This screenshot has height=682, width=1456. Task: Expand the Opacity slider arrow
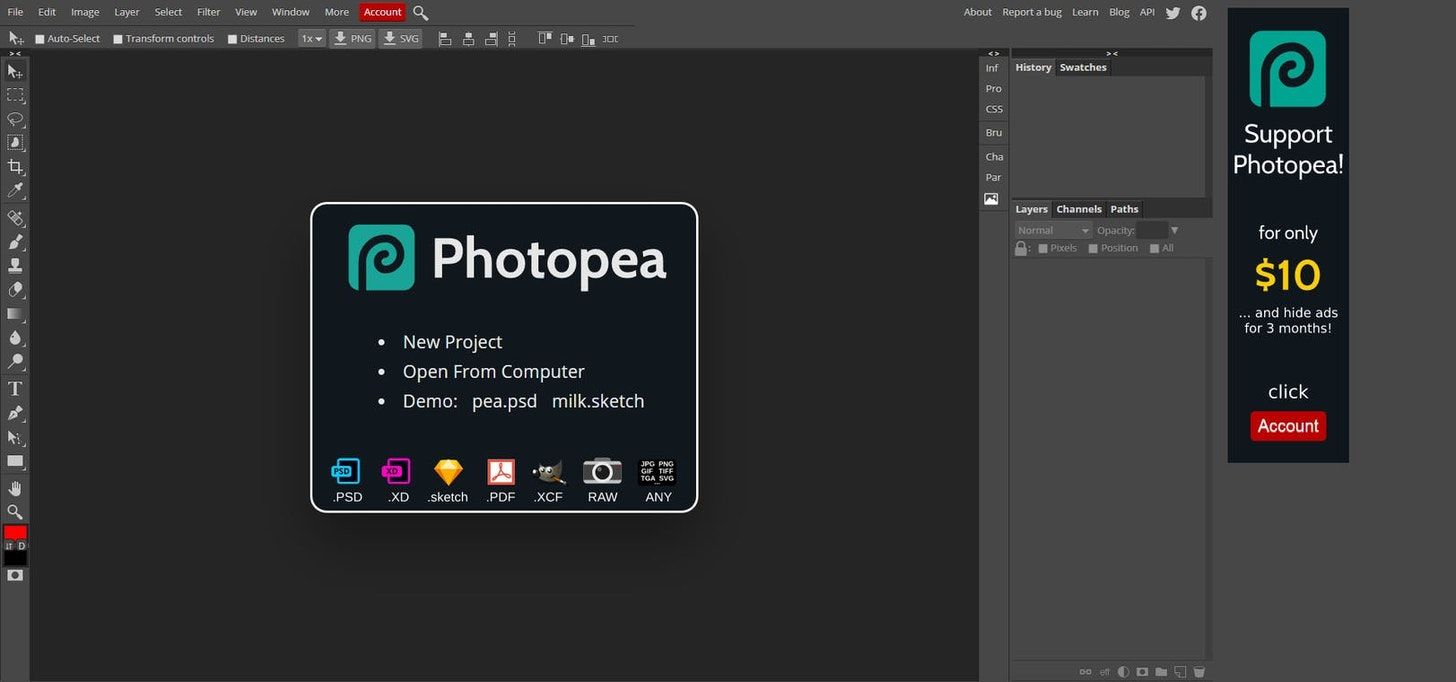(1174, 231)
